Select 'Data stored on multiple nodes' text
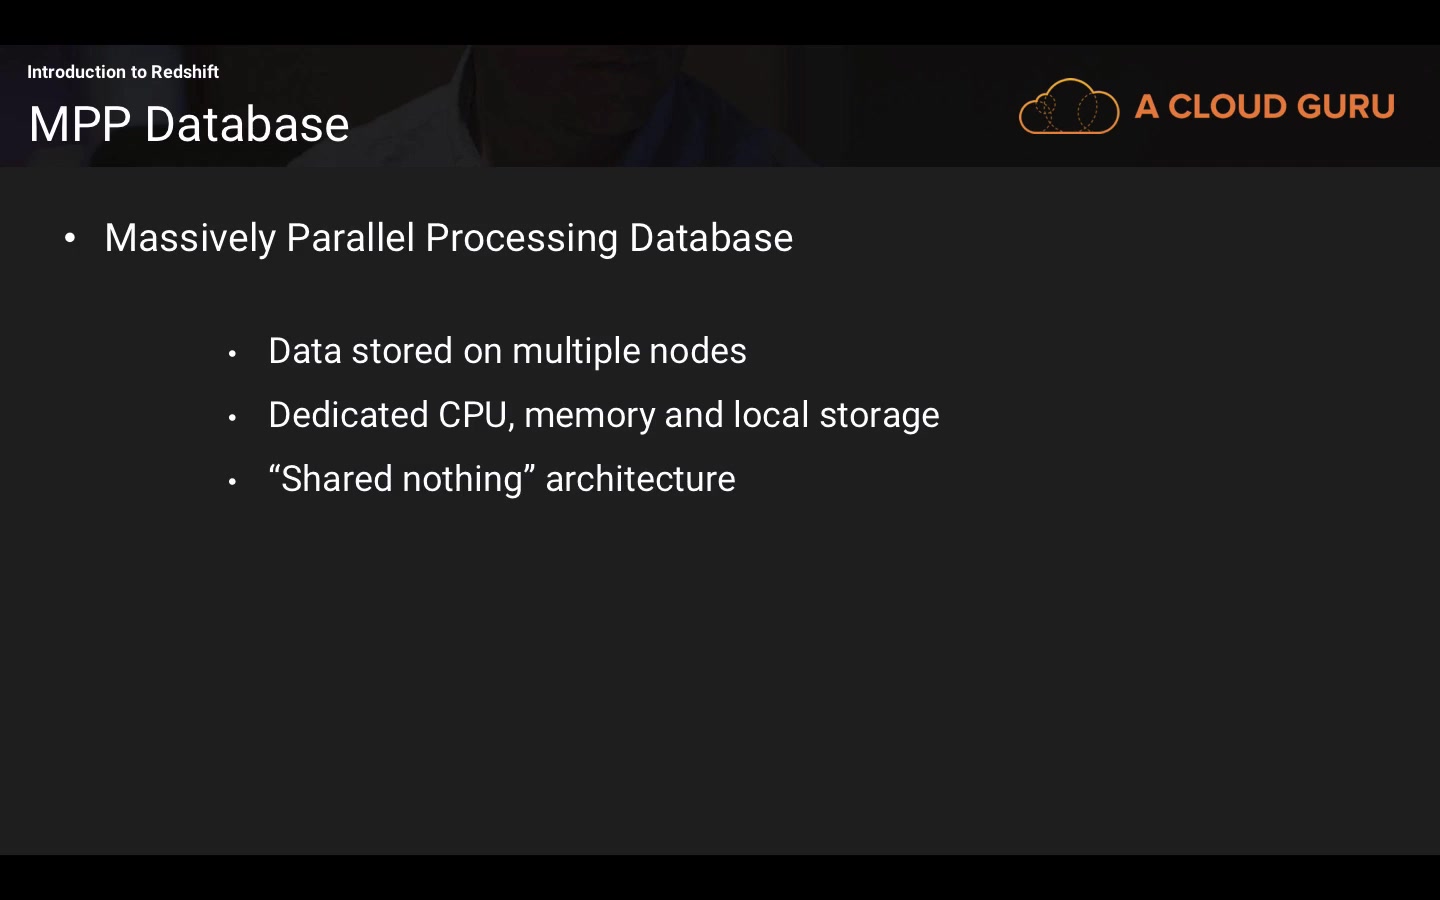Image resolution: width=1440 pixels, height=900 pixels. tap(507, 351)
